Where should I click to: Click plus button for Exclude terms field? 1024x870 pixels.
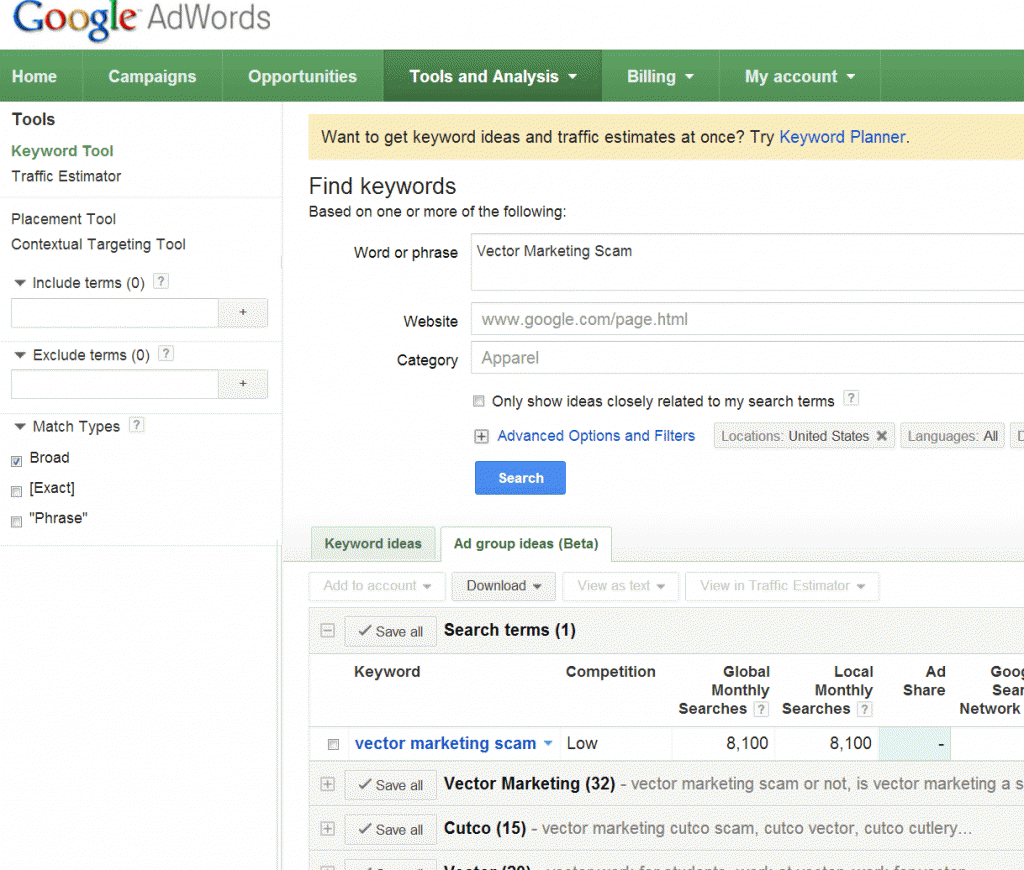(x=243, y=384)
